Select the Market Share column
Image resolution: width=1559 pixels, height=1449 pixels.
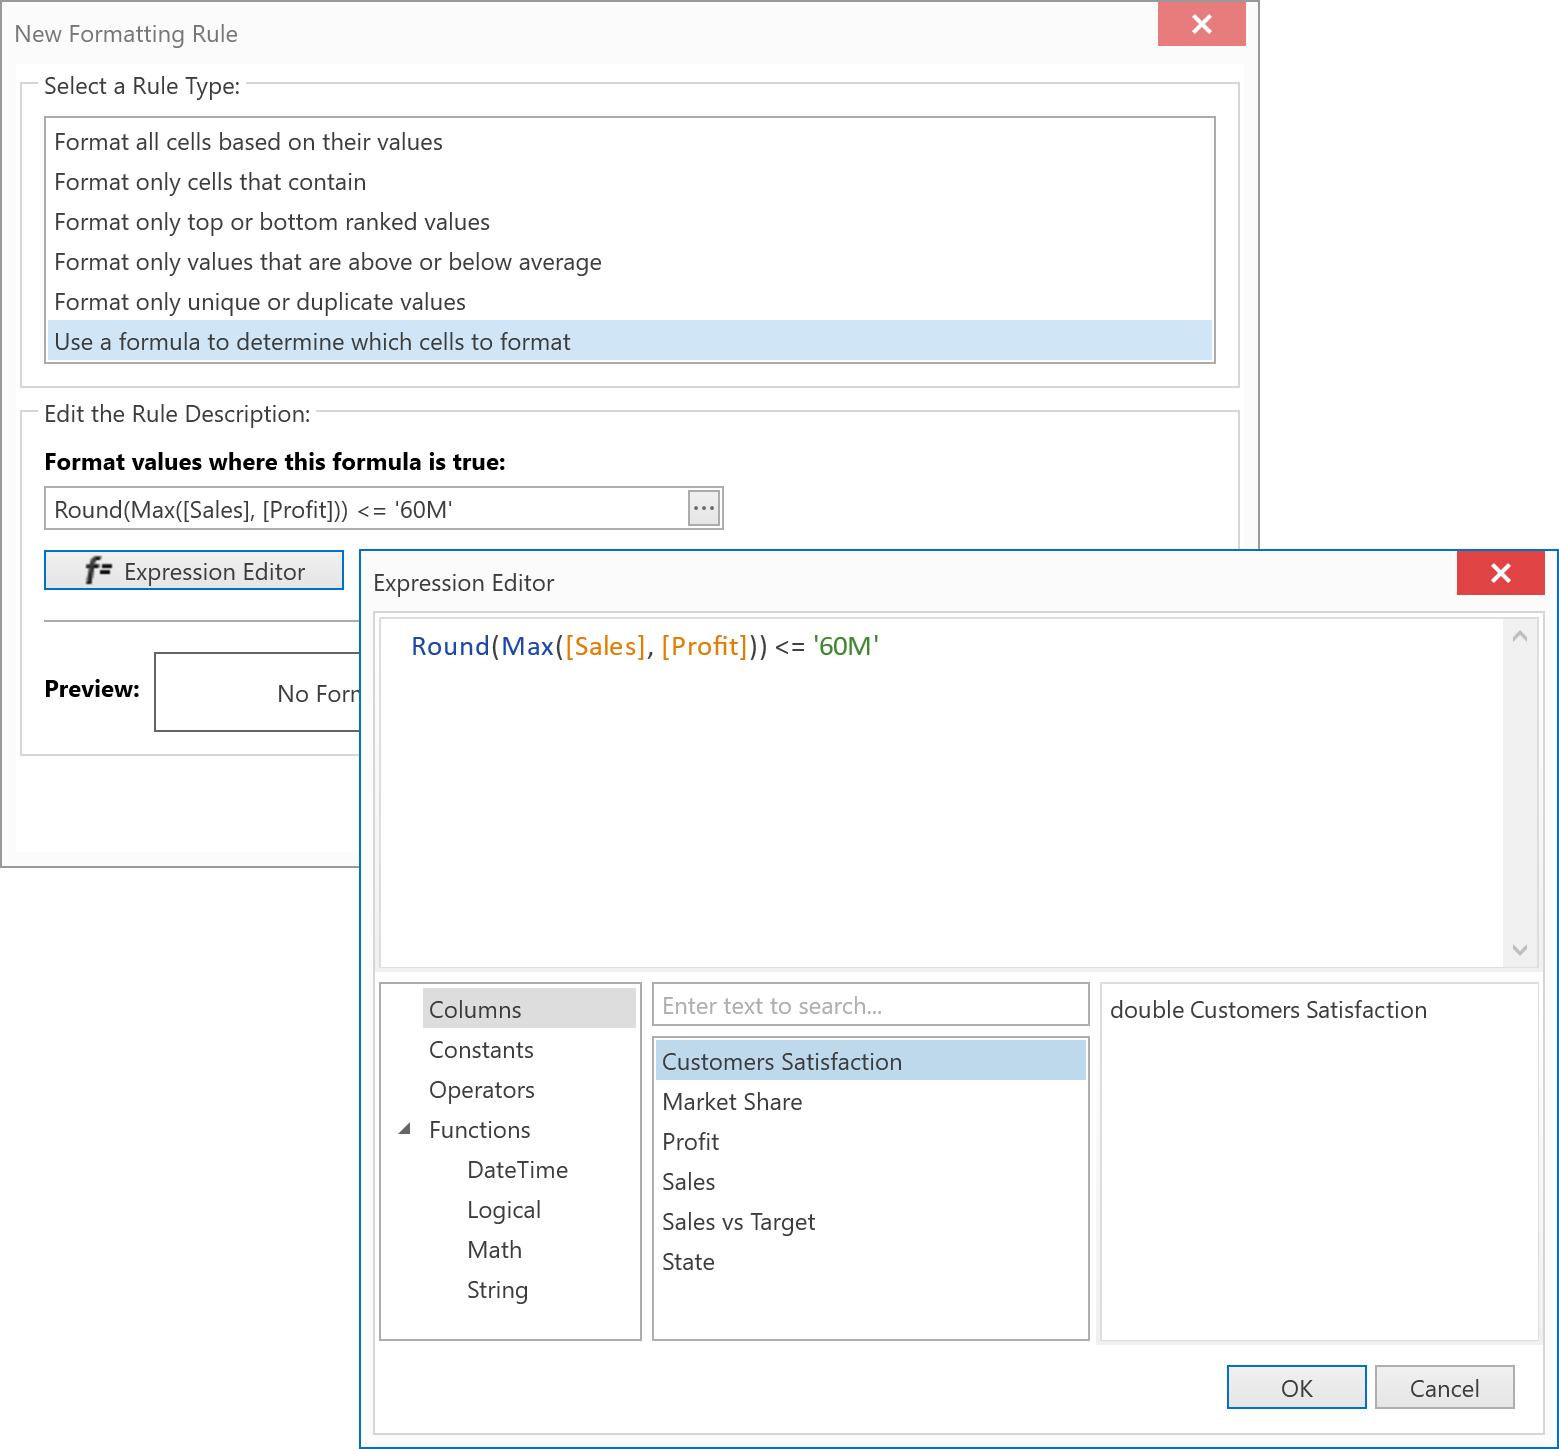click(870, 1102)
